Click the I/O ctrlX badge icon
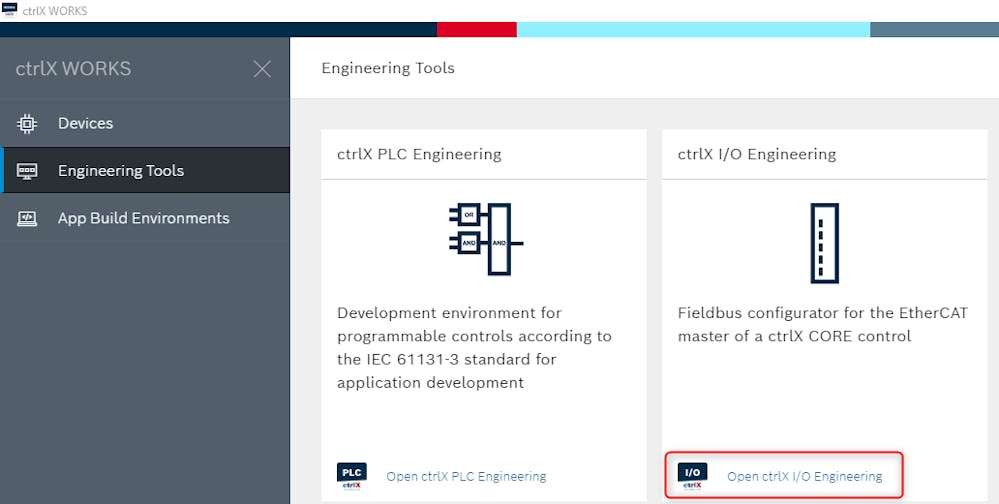 [693, 477]
